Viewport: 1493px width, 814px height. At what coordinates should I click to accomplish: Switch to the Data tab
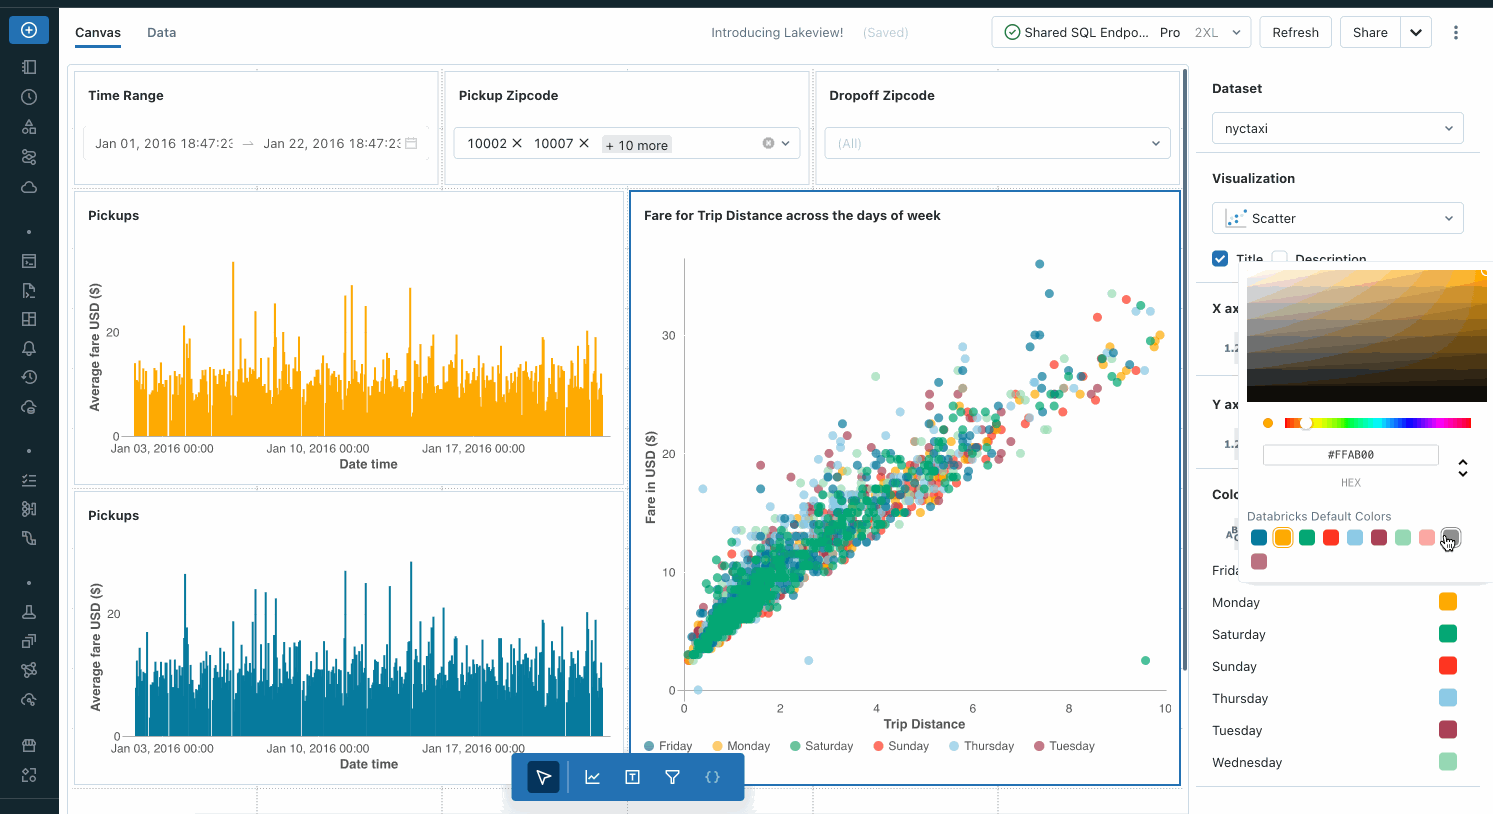click(x=161, y=32)
